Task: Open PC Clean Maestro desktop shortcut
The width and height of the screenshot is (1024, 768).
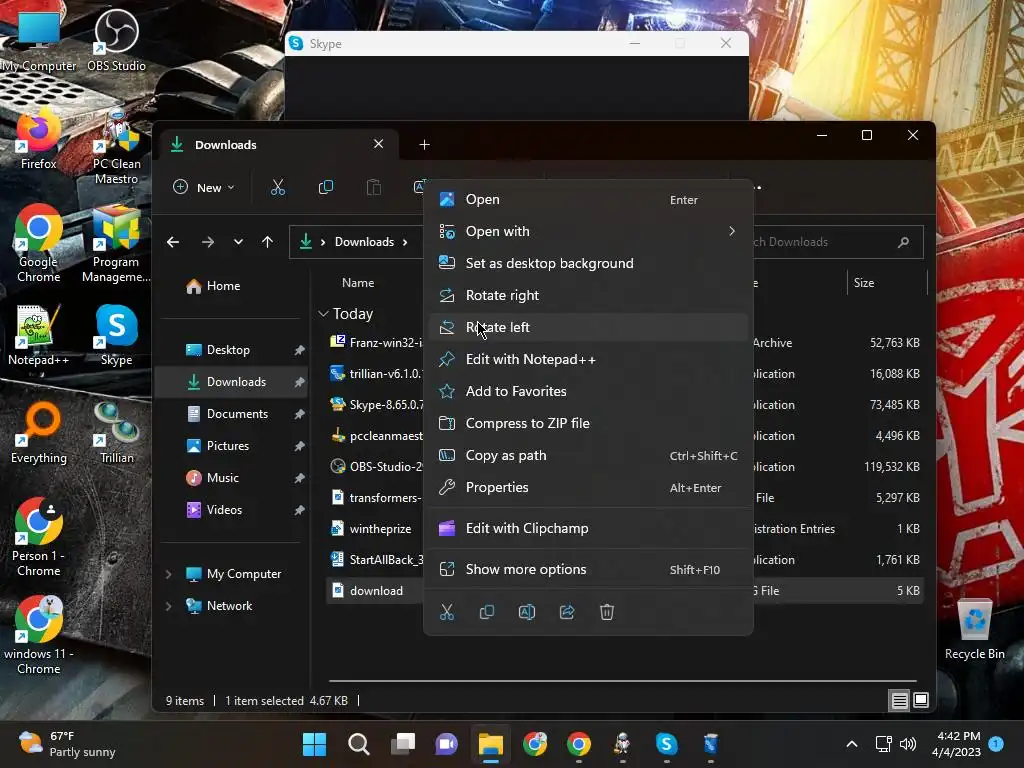Action: [116, 146]
